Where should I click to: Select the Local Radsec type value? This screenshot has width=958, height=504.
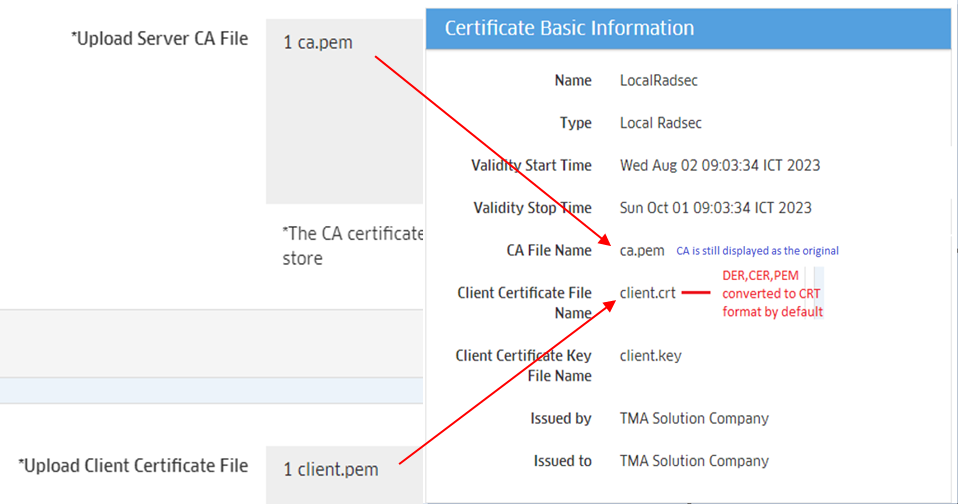coord(661,123)
